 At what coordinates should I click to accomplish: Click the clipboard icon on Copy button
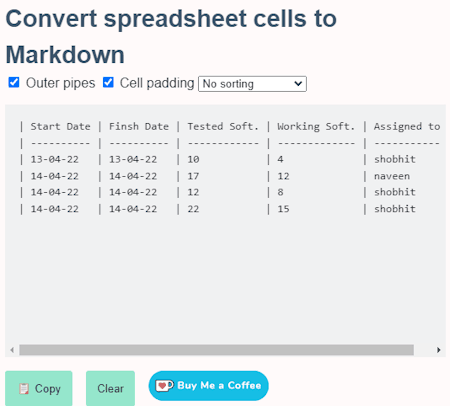pos(24,389)
